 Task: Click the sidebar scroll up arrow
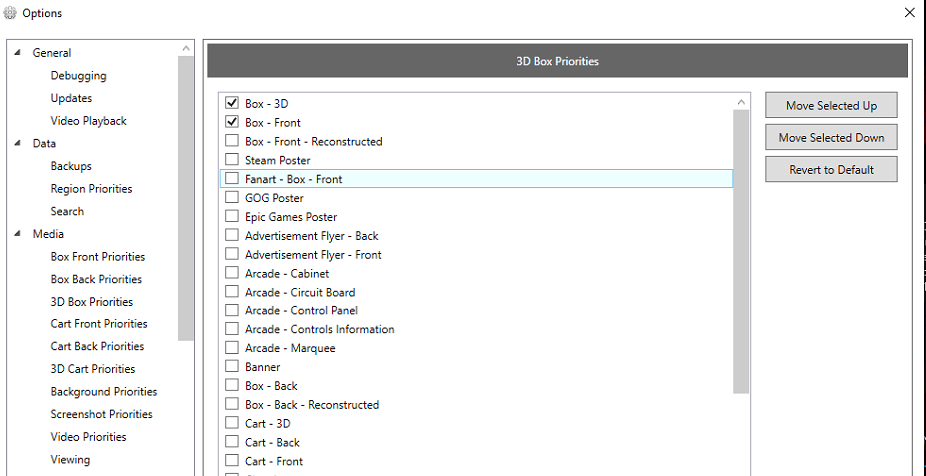pyautogui.click(x=186, y=48)
